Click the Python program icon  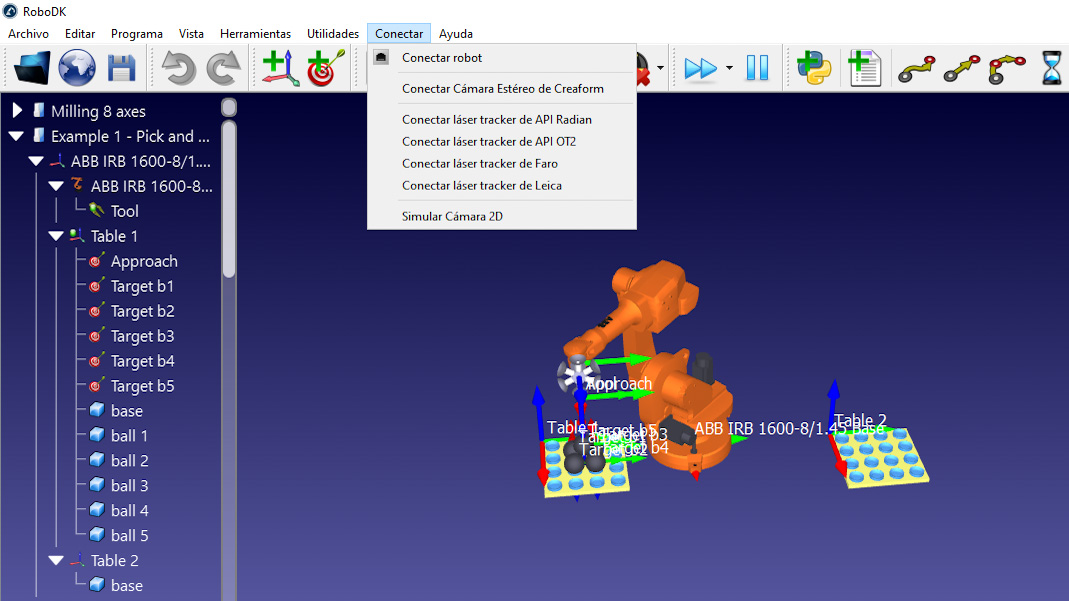tap(814, 68)
